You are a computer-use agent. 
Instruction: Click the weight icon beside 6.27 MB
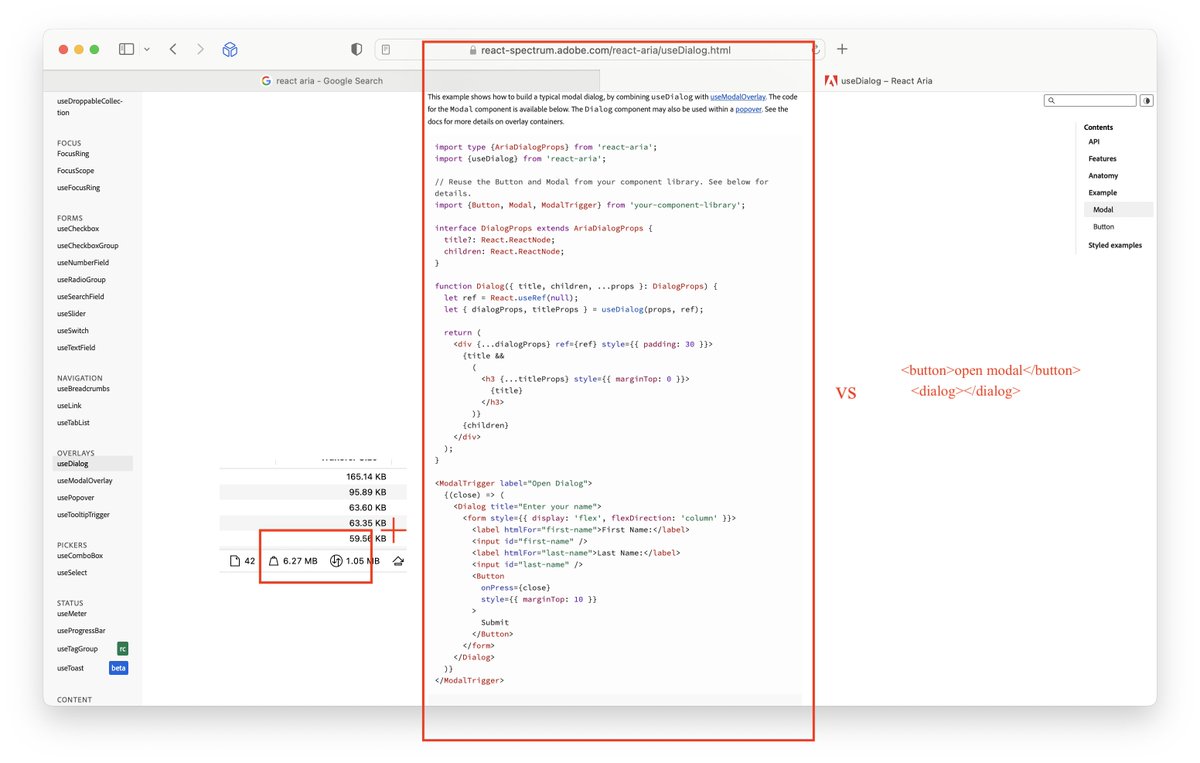[x=274, y=561]
